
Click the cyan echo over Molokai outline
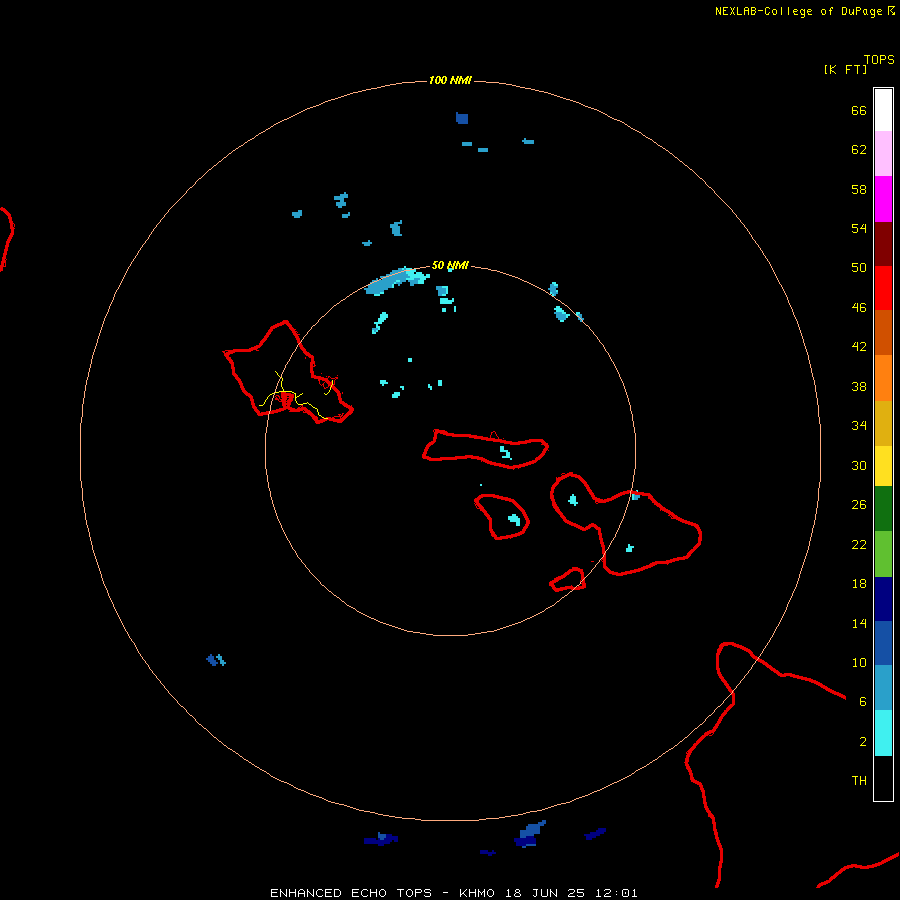pos(505,452)
